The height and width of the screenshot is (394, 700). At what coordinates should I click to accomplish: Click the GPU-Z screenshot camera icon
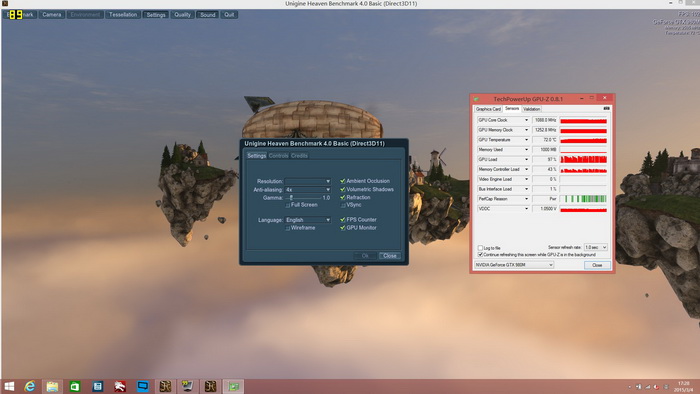(x=606, y=108)
